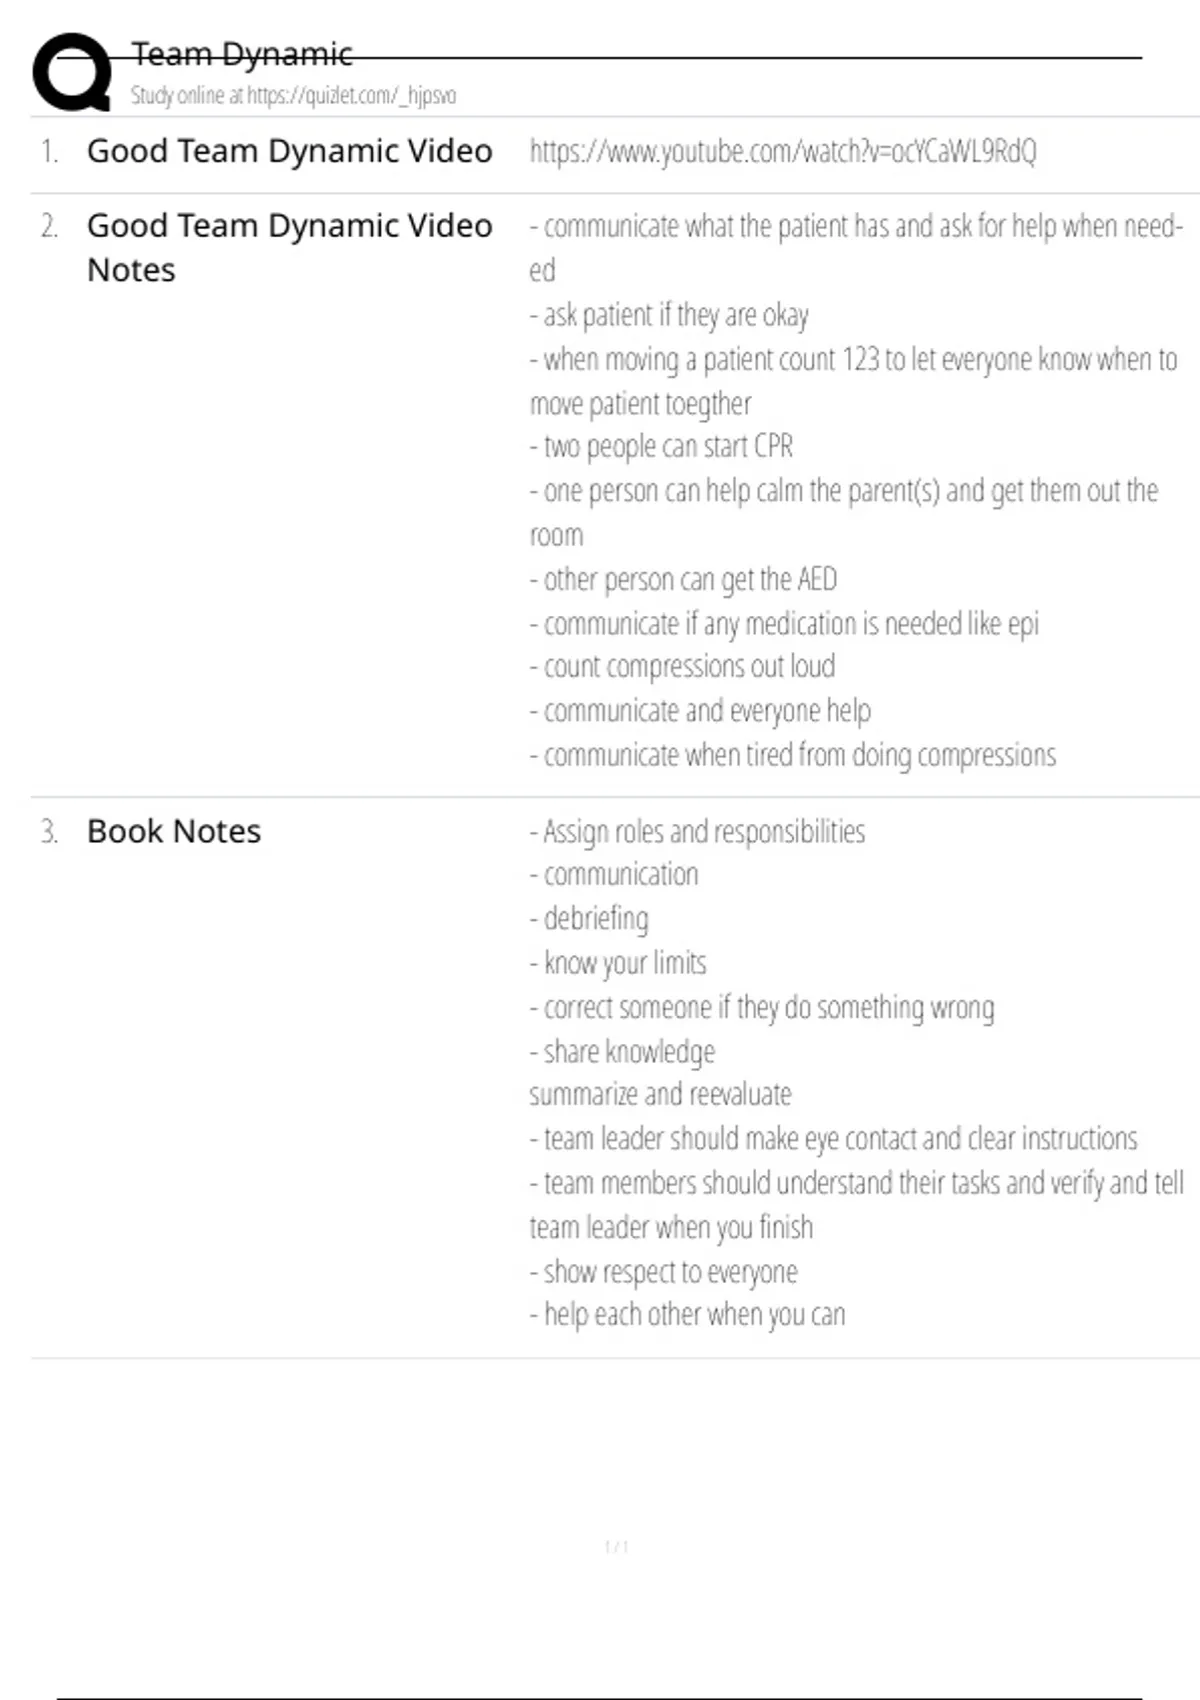Click the Team Dynamic document title

click(x=242, y=54)
